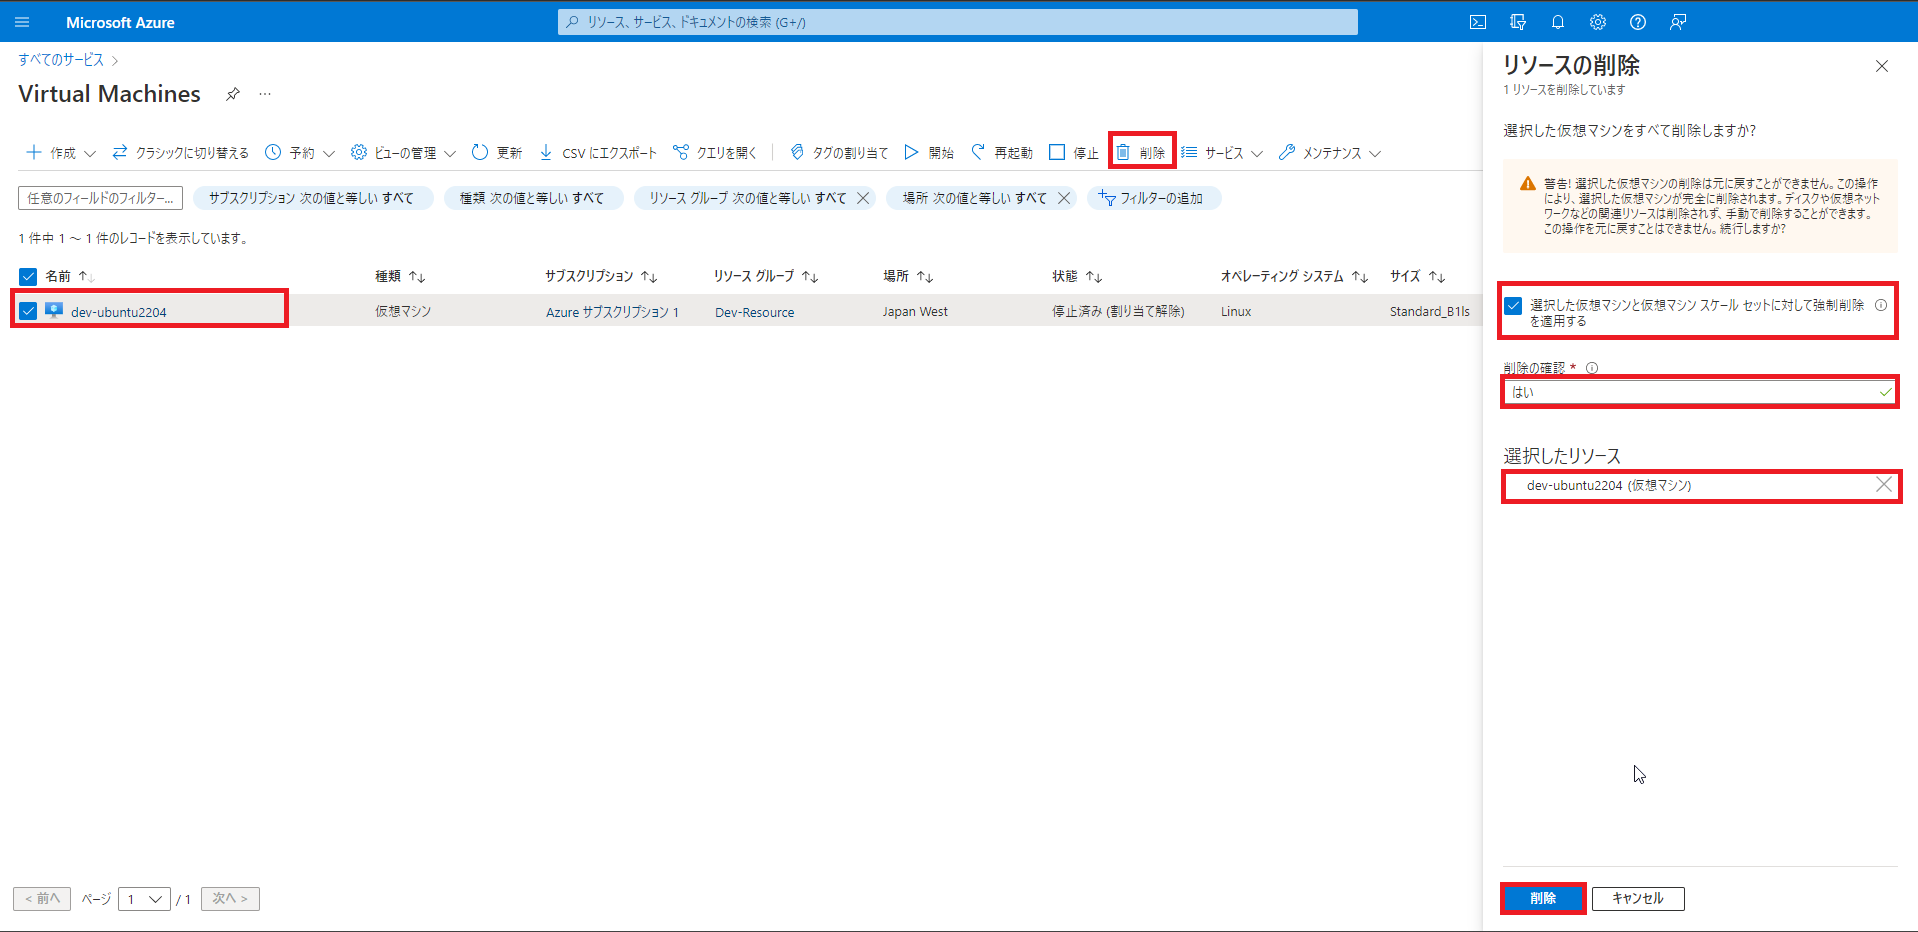This screenshot has height=932, width=1918.
Task: Sort by 場所 column header
Action: [x=908, y=276]
